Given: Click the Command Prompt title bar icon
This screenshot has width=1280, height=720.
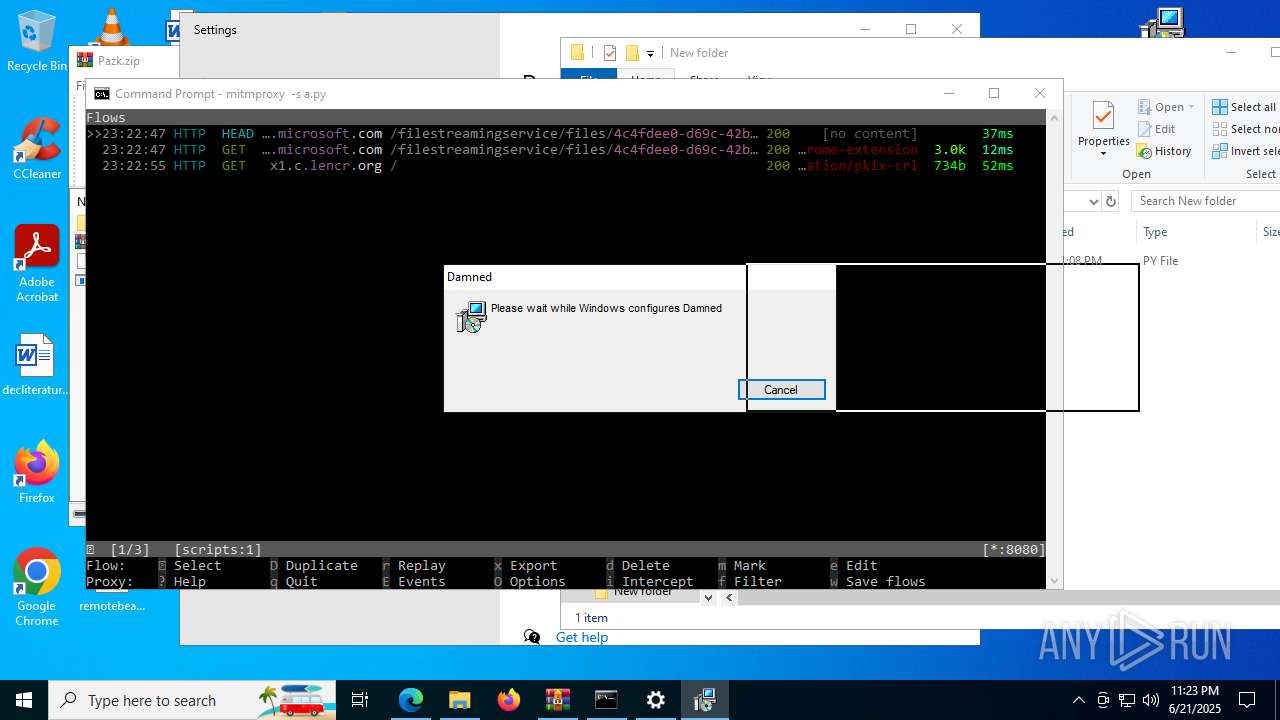Looking at the screenshot, I should click(102, 94).
